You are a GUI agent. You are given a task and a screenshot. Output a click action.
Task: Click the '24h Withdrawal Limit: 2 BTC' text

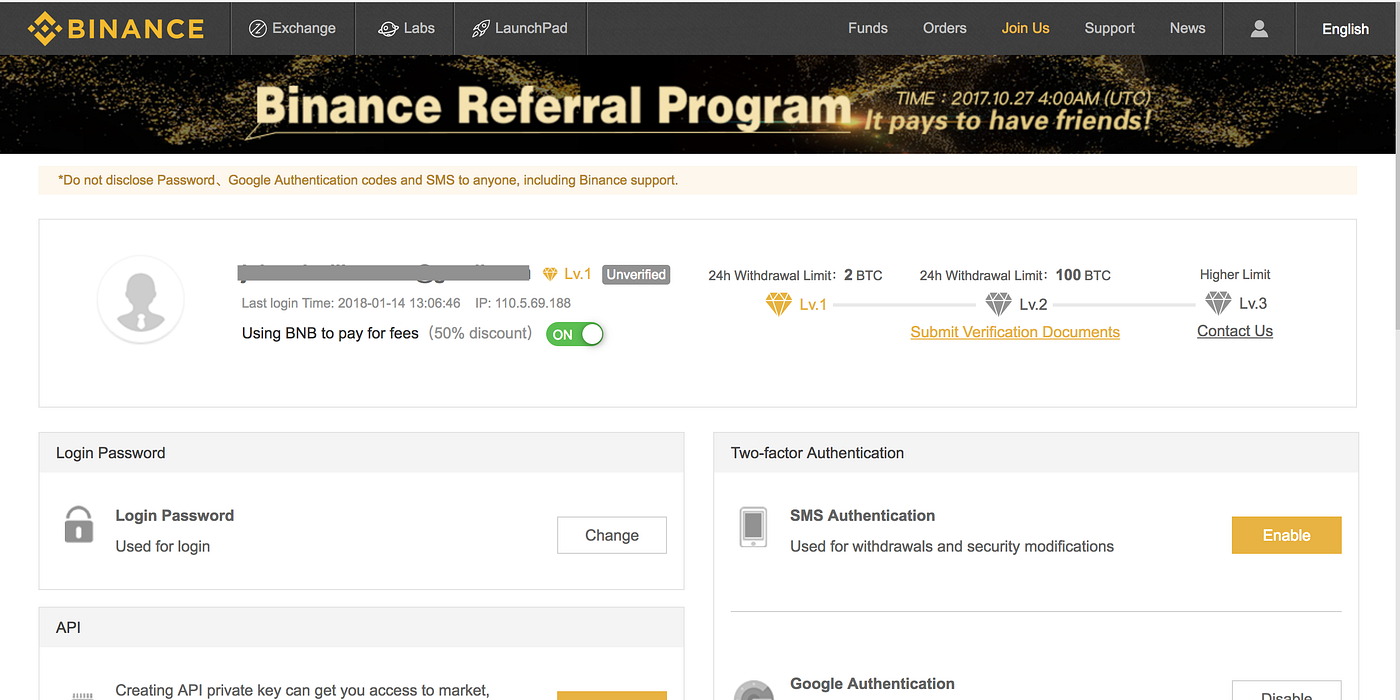point(795,275)
